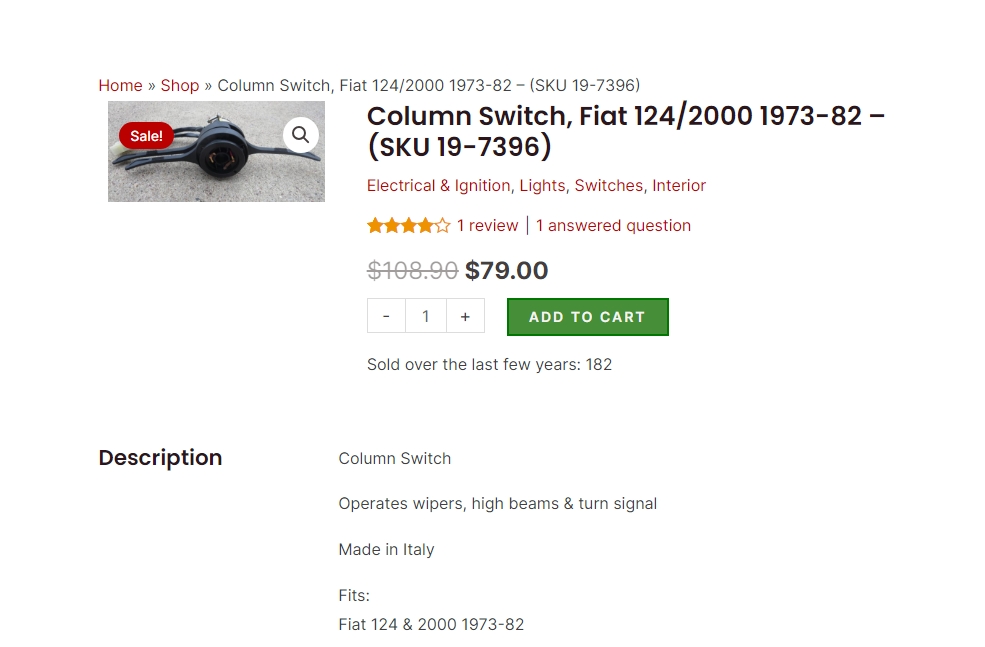Click the magnifying glass zoom icon on image
Viewport: 985px width, 647px height.
[x=300, y=135]
